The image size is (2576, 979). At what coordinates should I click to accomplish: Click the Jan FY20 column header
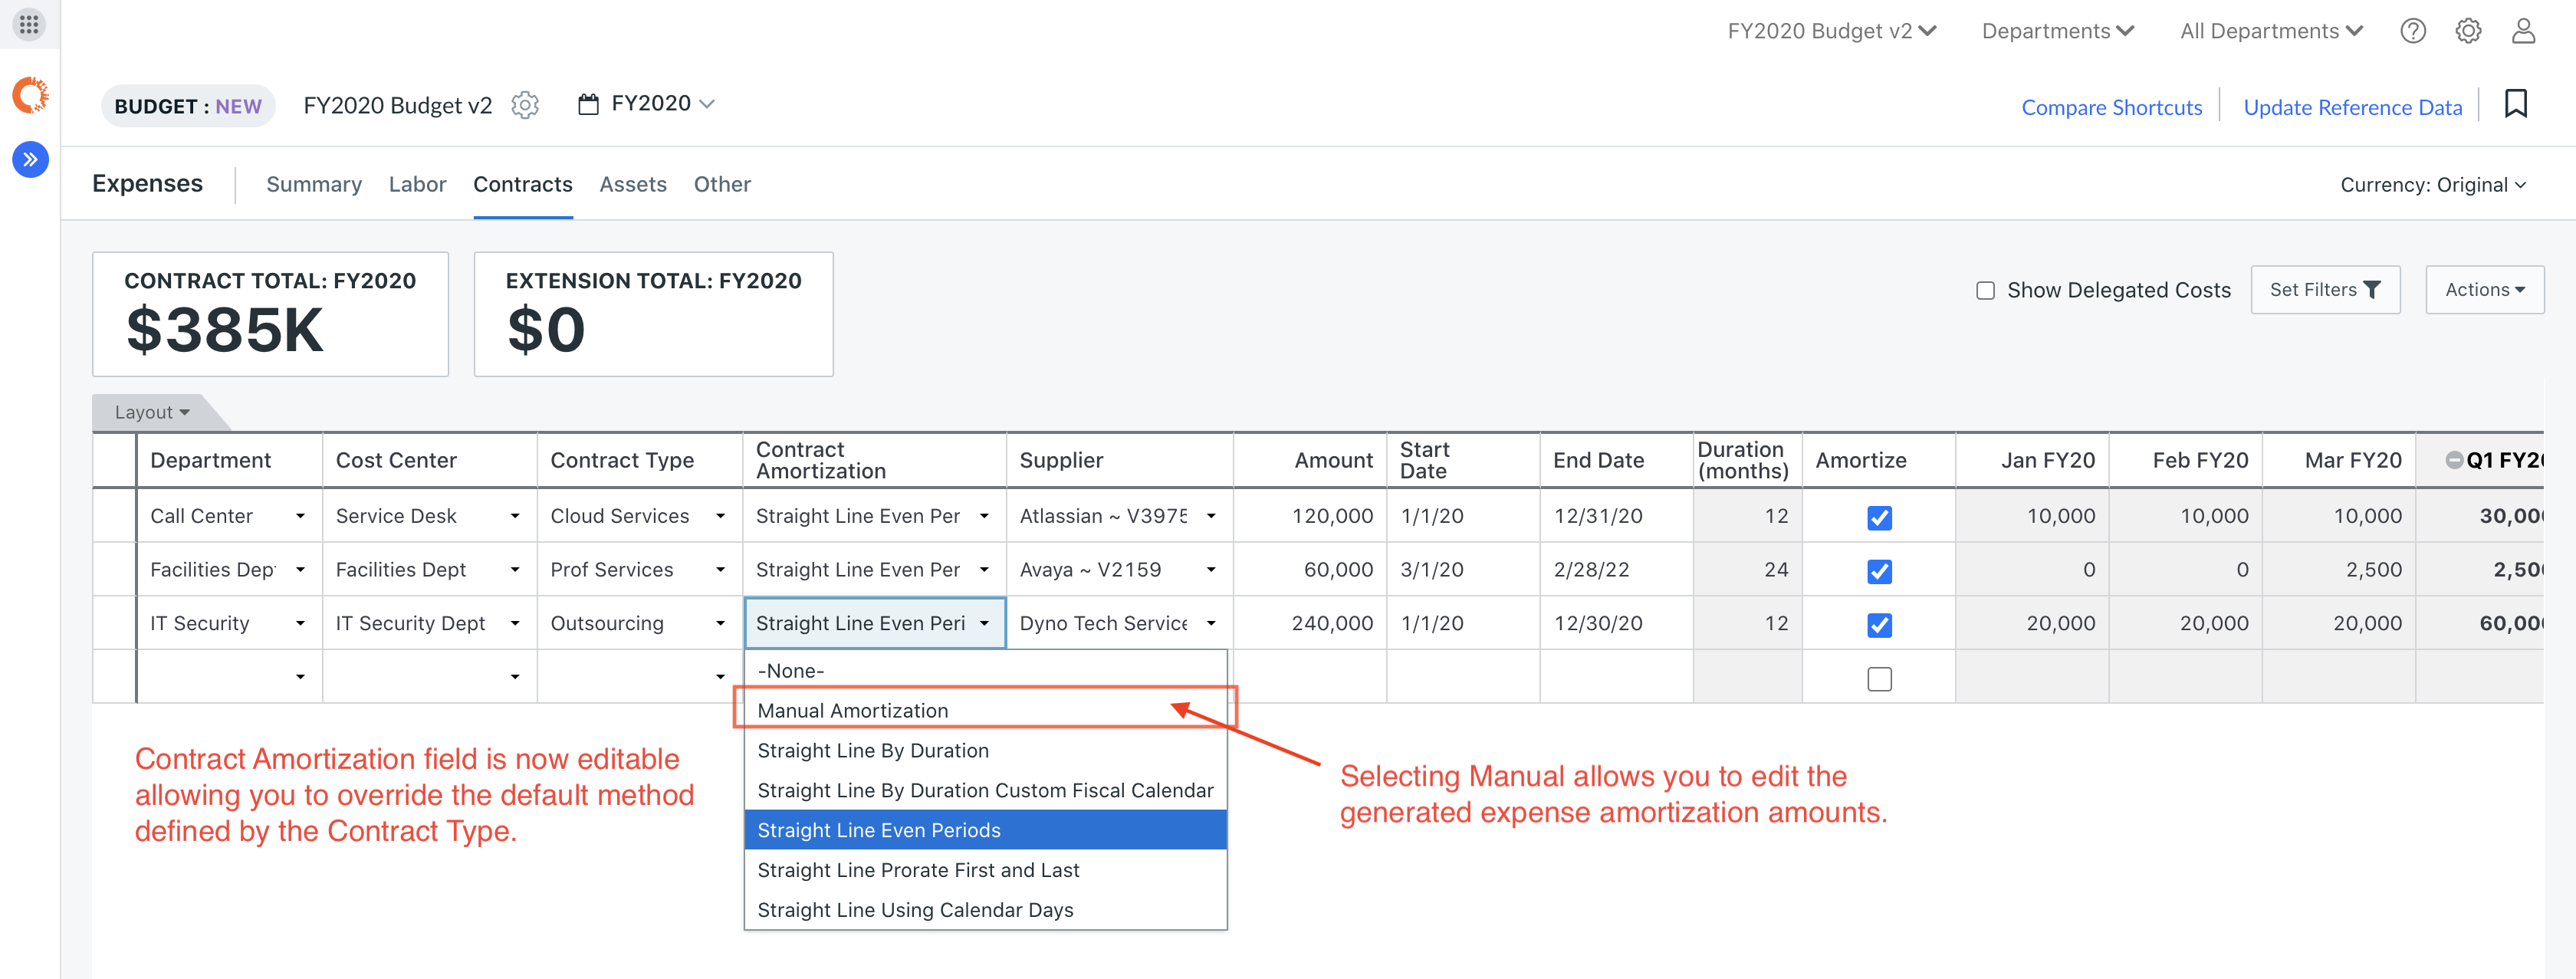(2032, 460)
